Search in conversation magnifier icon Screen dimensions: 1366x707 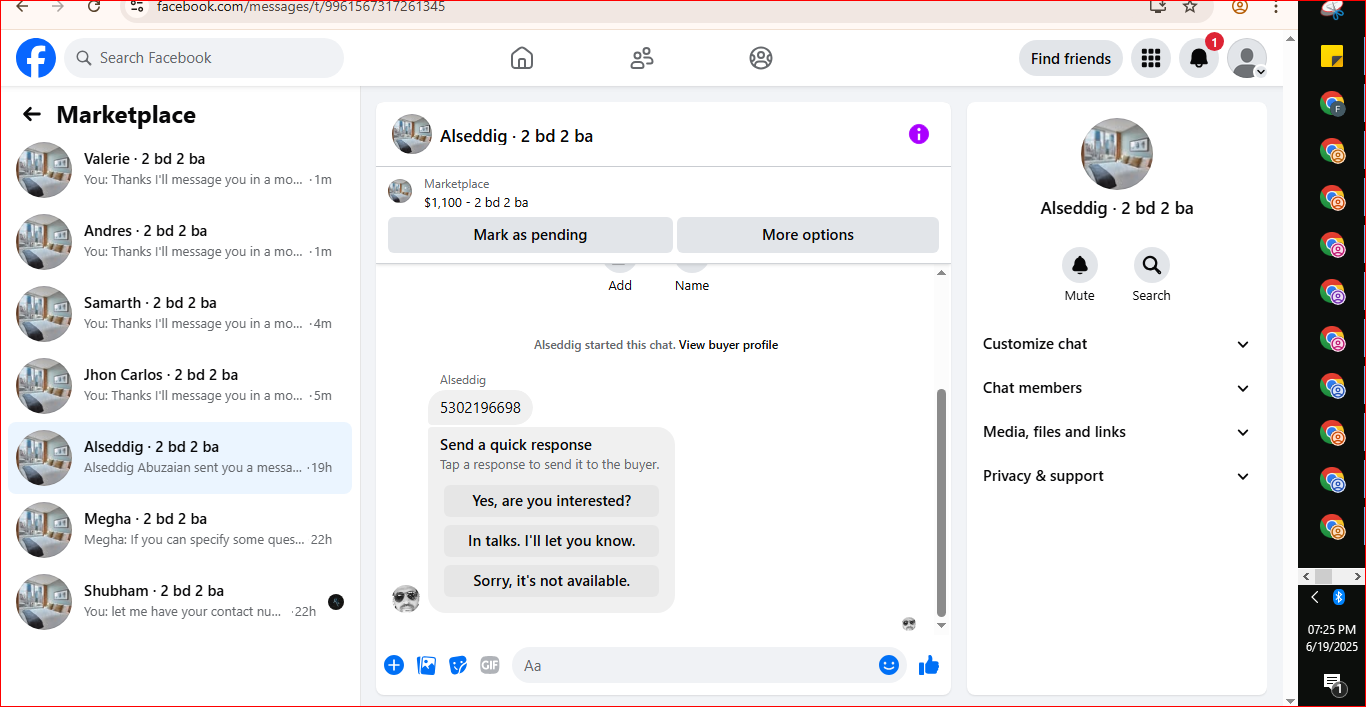pos(1152,265)
